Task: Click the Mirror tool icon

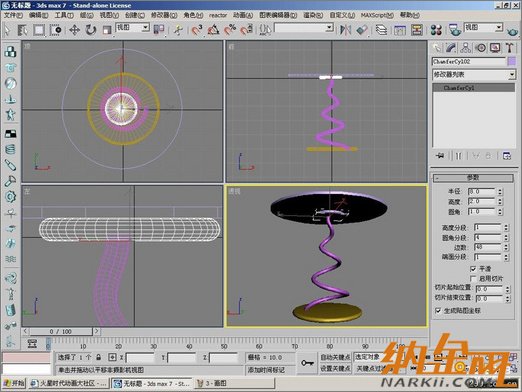Action: (x=346, y=30)
